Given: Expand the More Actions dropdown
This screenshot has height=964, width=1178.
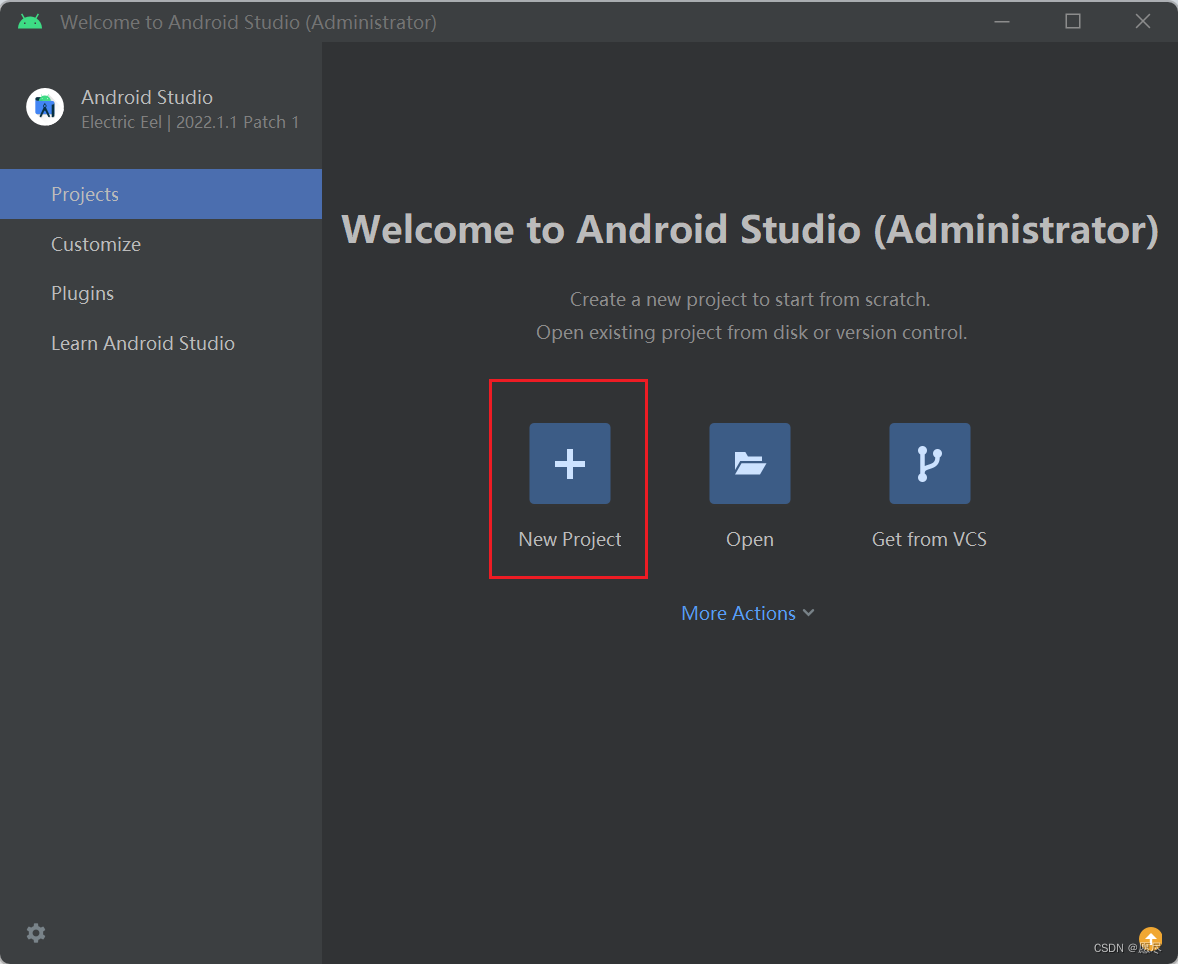Looking at the screenshot, I should [747, 613].
